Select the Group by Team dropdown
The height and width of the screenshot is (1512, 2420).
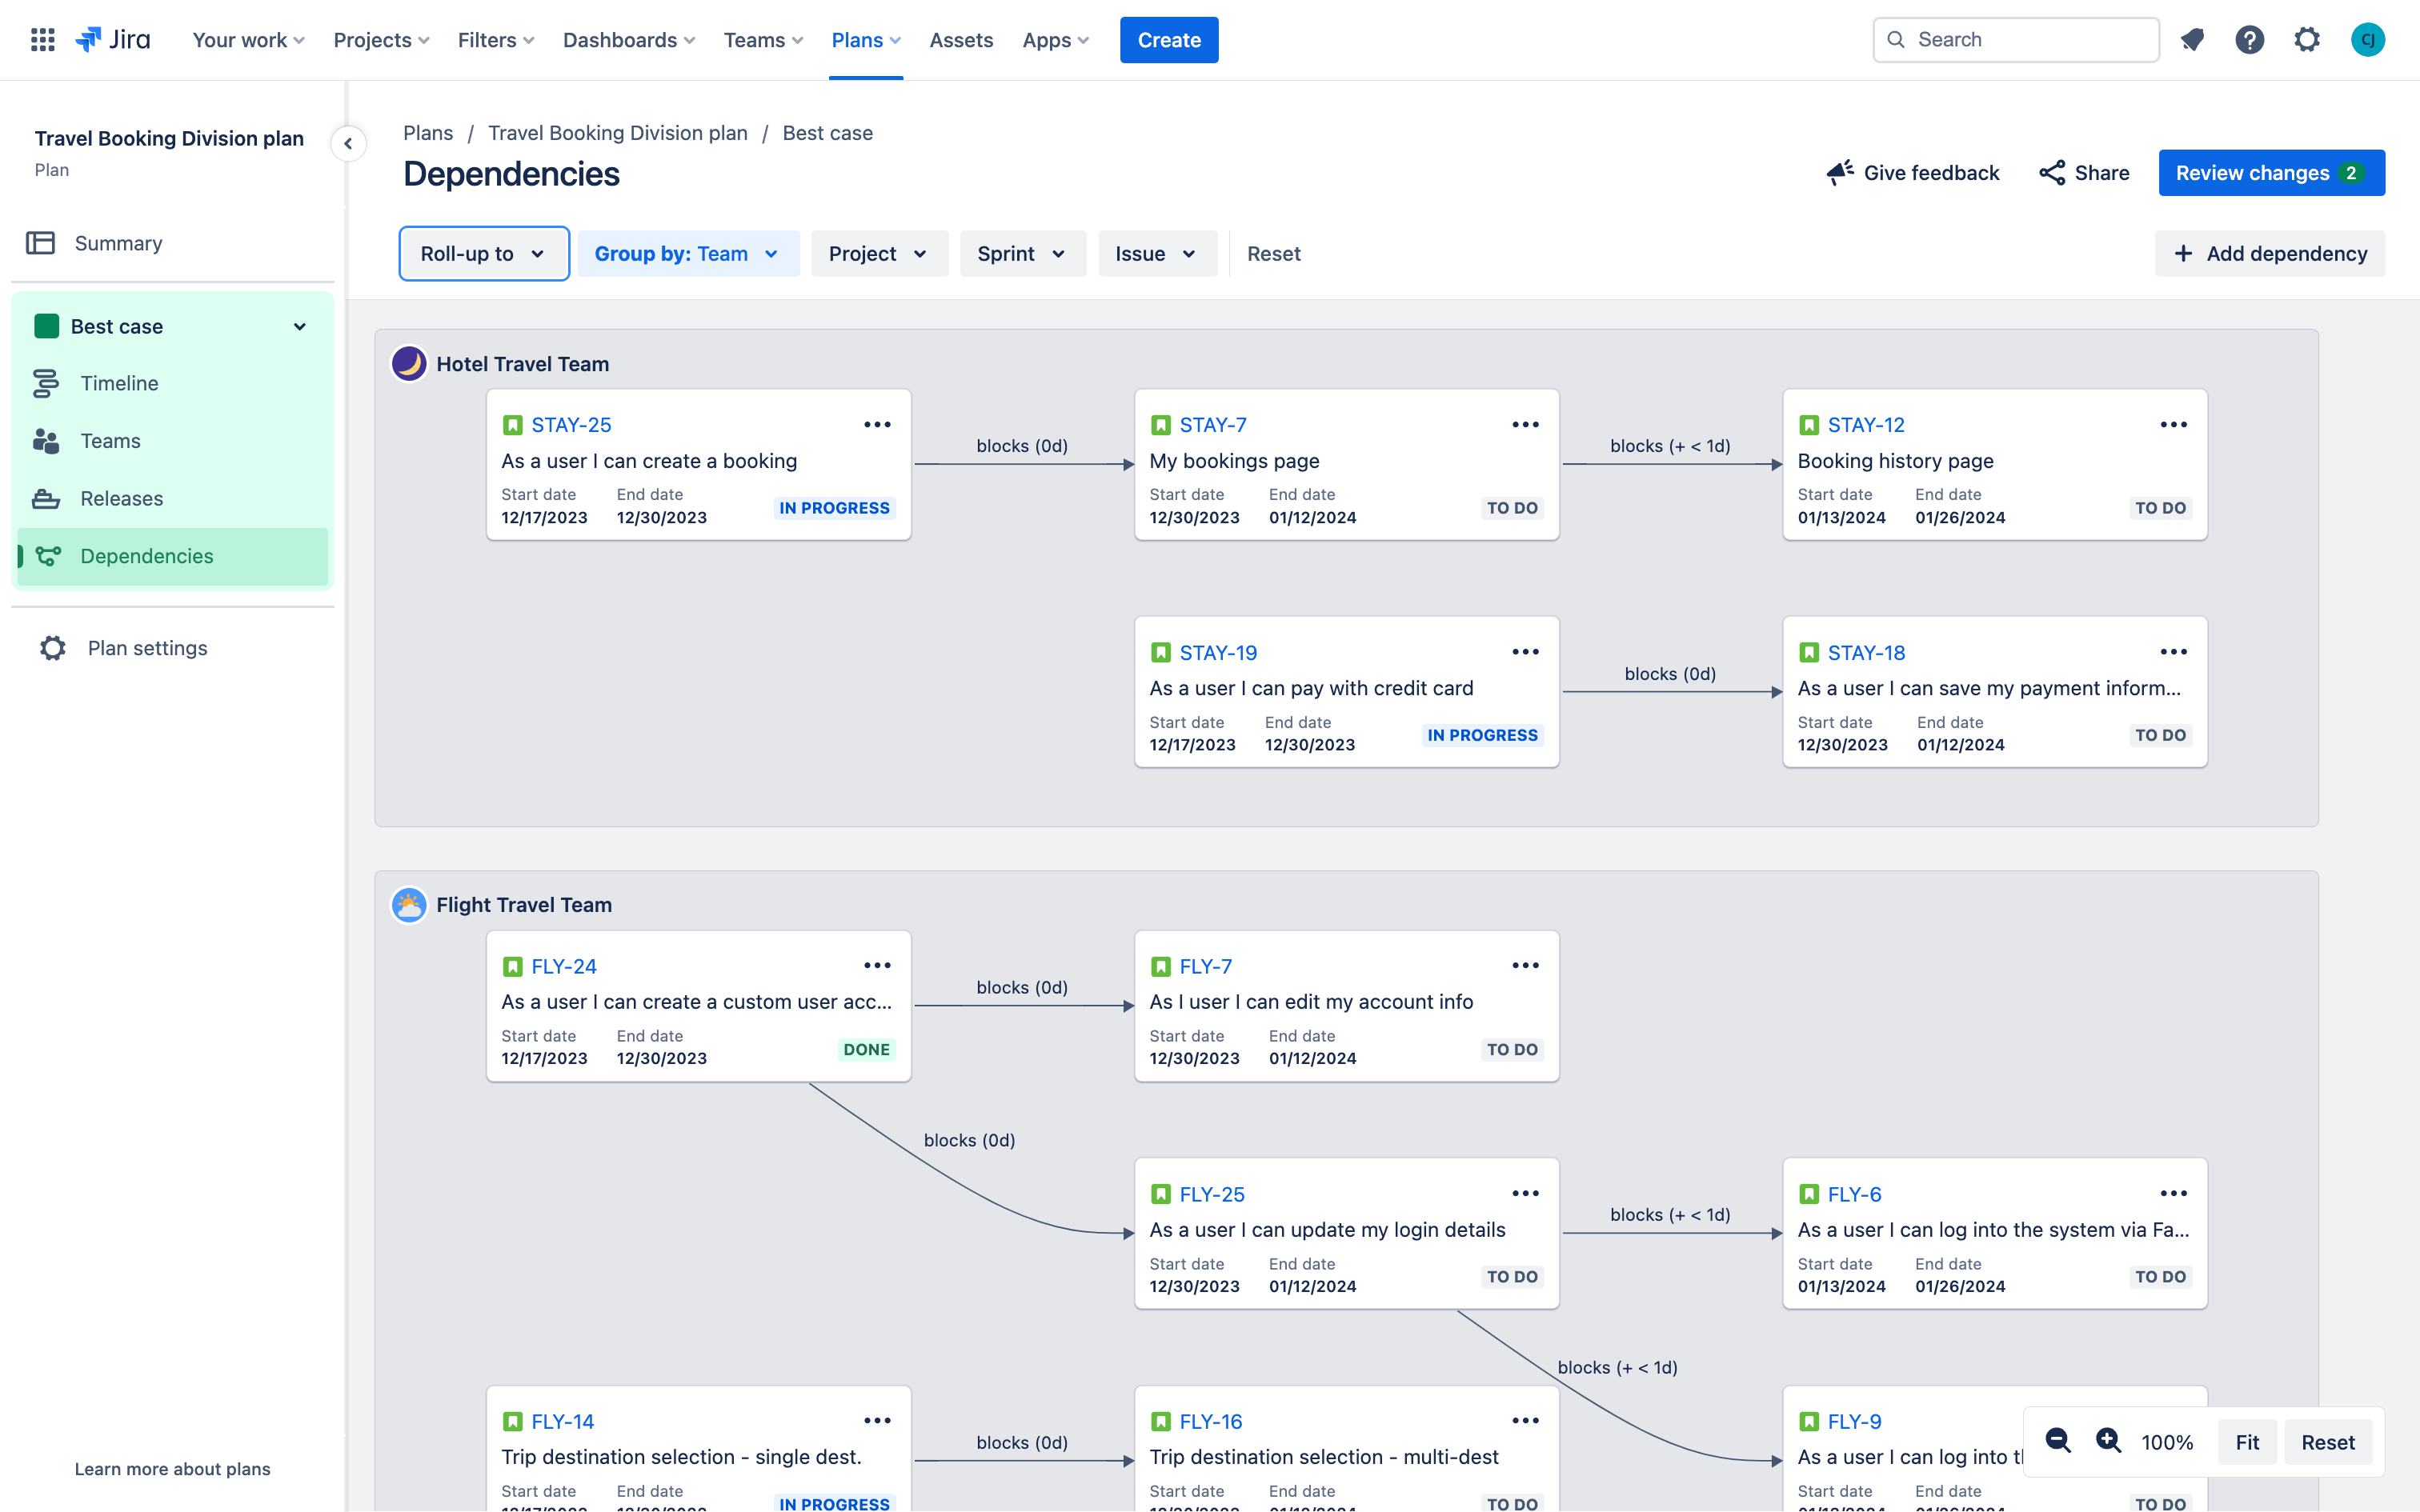[x=687, y=254]
